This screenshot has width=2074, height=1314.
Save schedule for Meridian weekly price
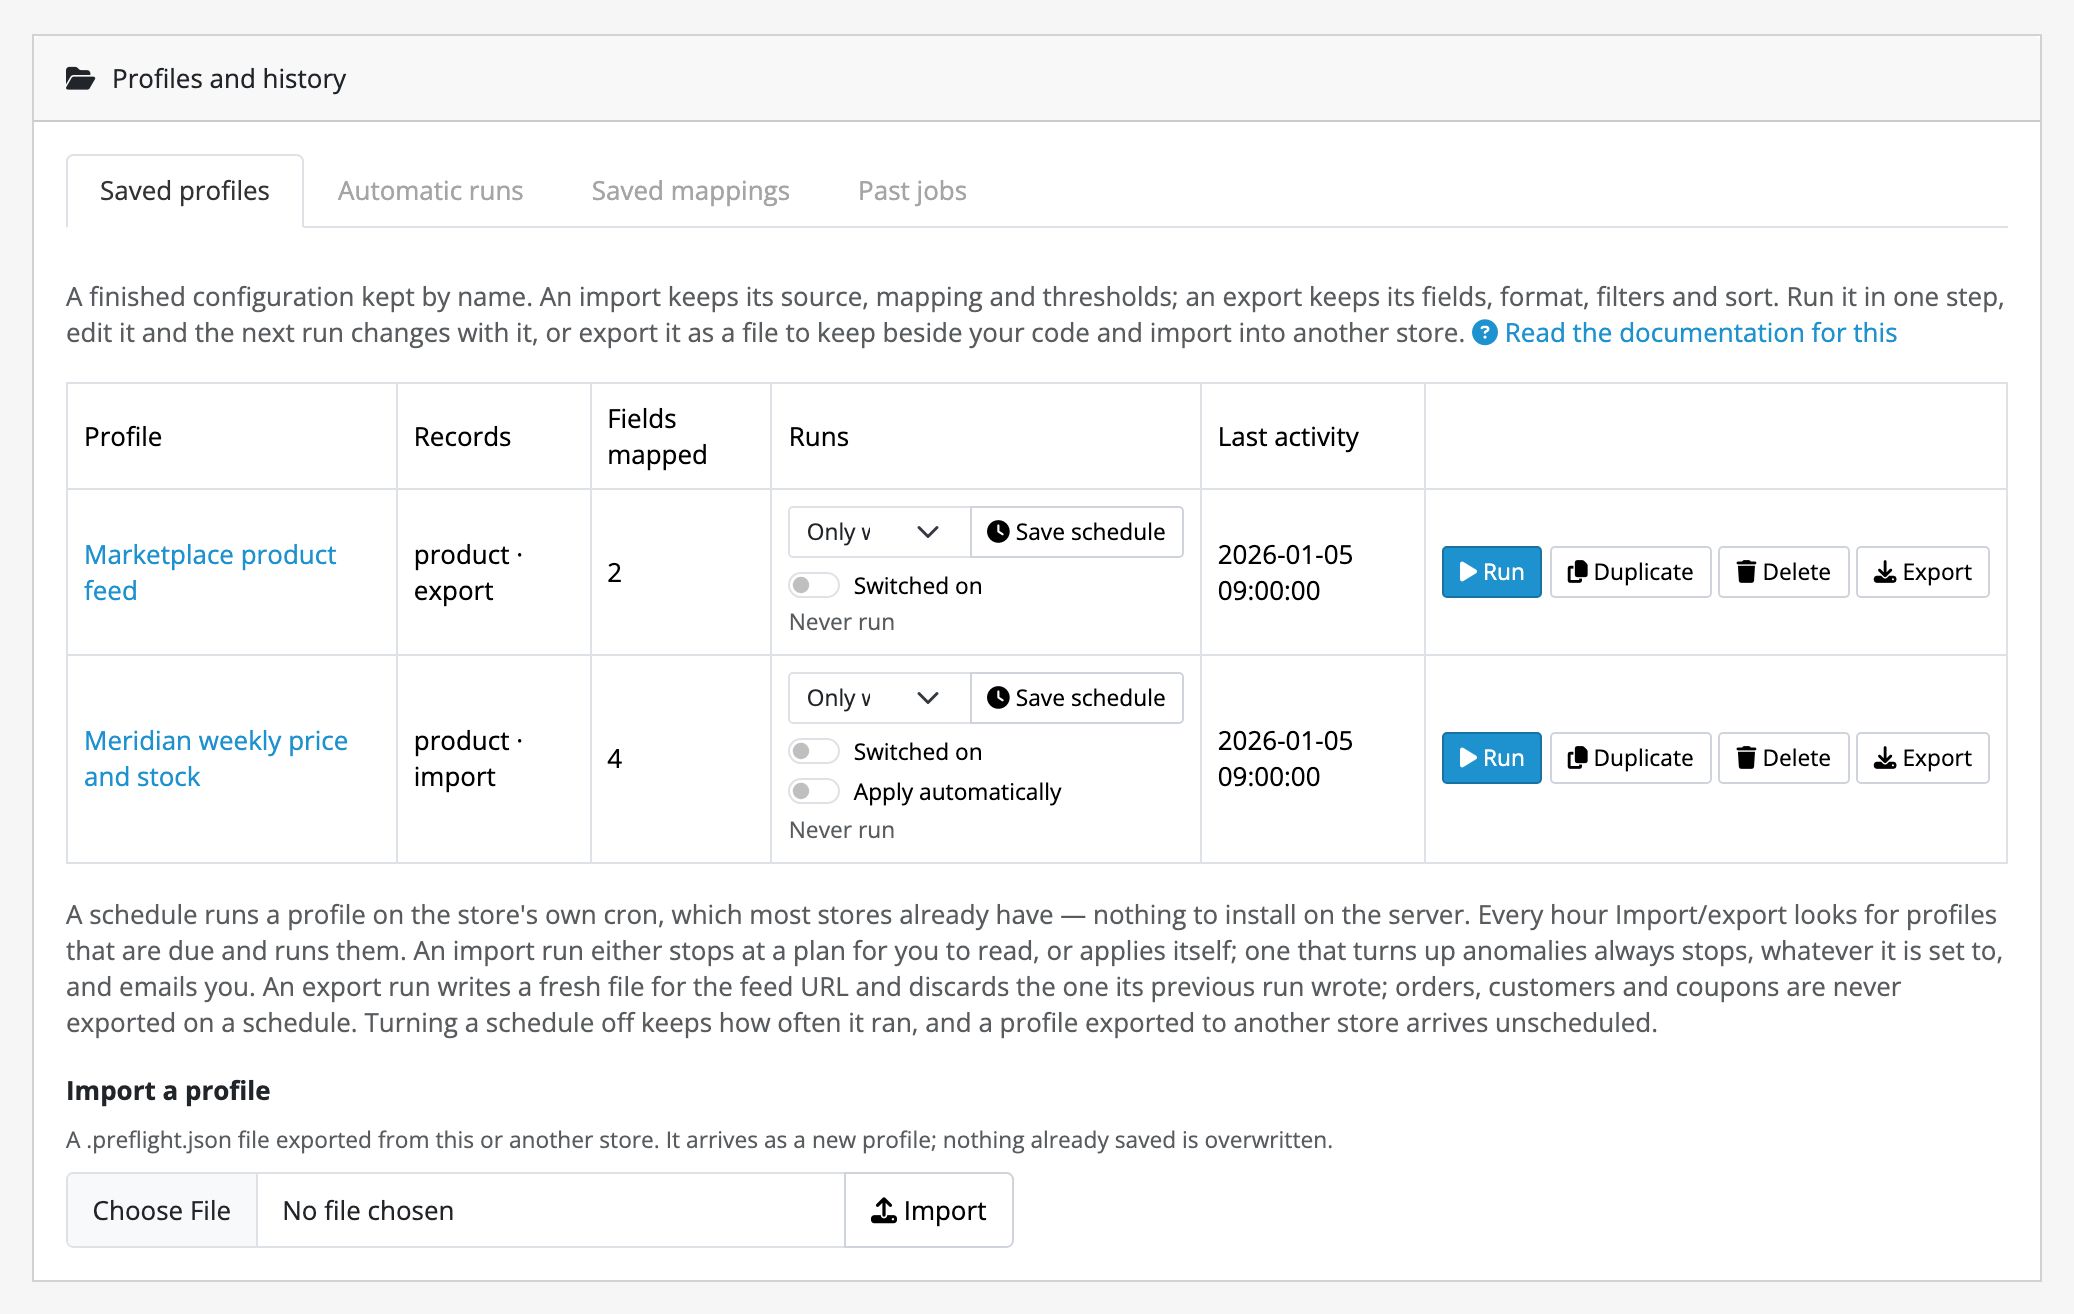[1076, 698]
